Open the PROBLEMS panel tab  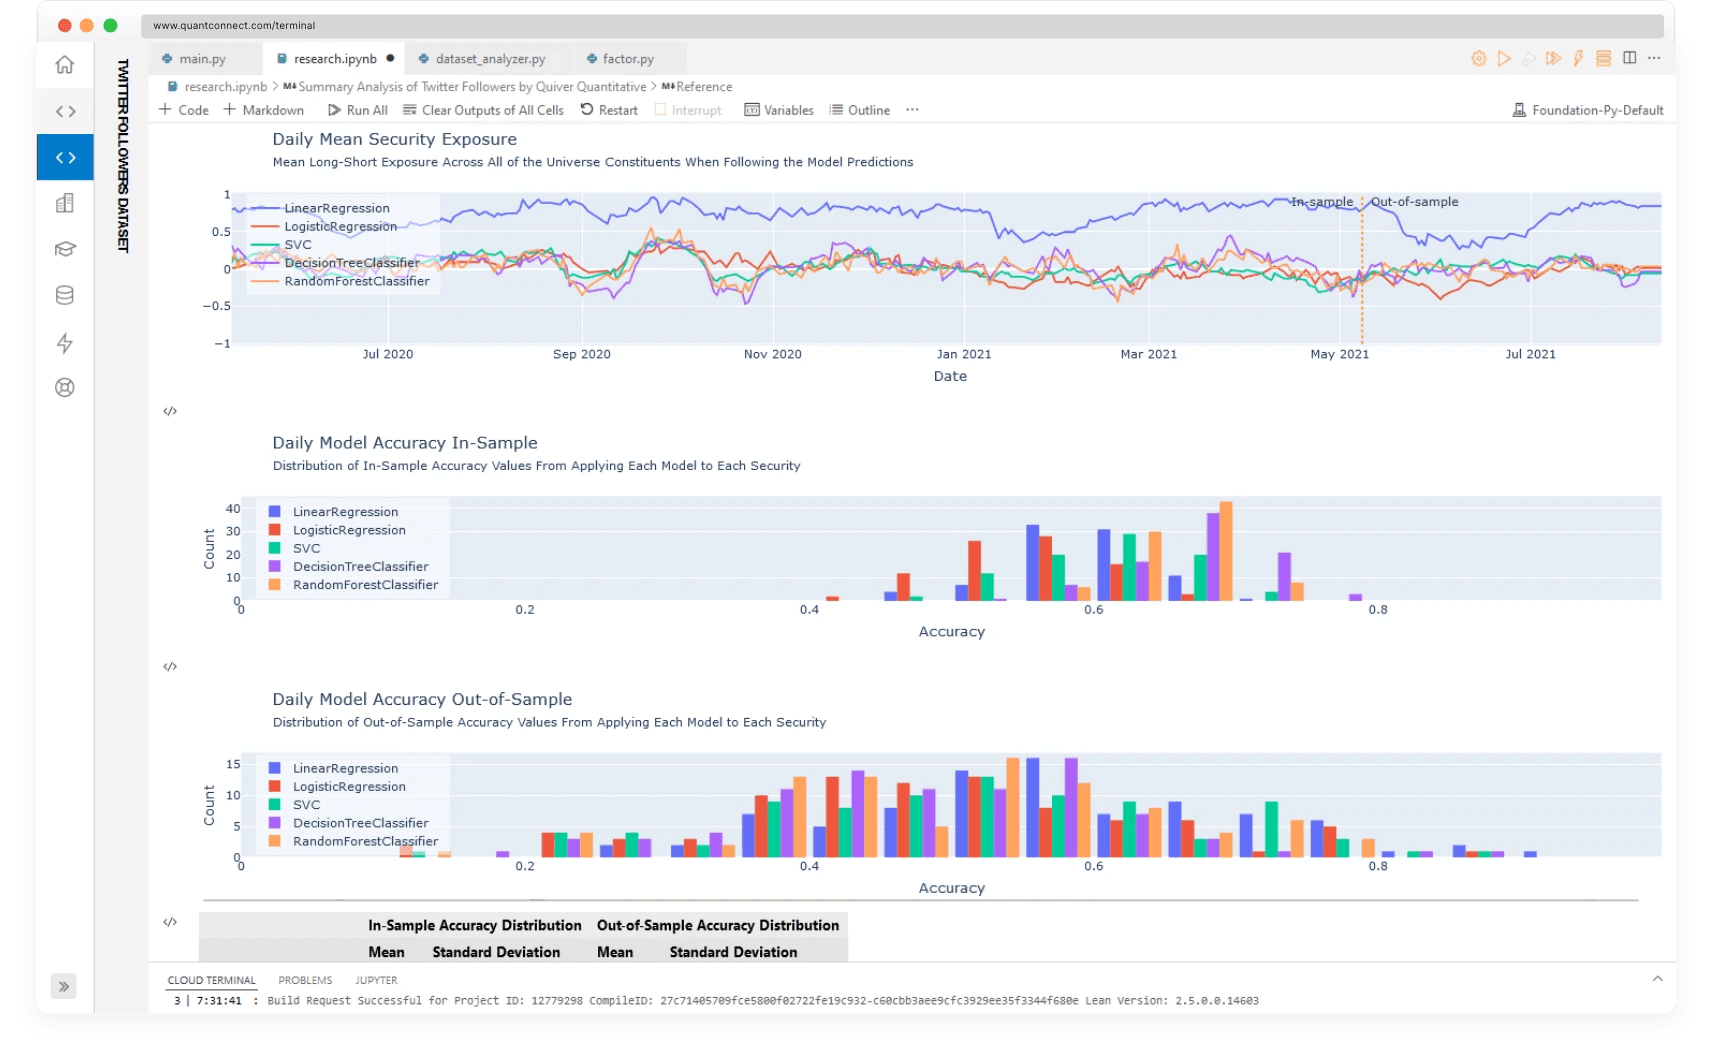[x=305, y=980]
